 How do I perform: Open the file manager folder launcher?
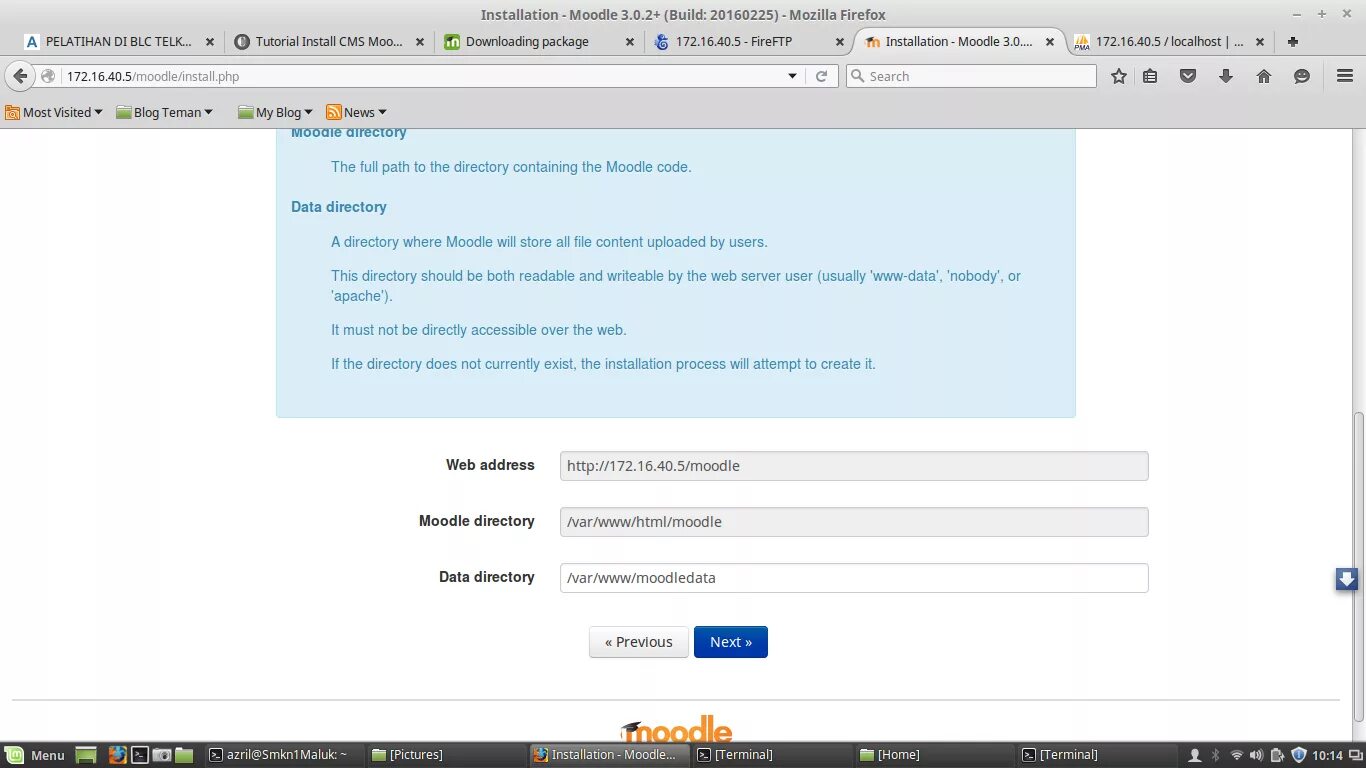click(x=184, y=755)
